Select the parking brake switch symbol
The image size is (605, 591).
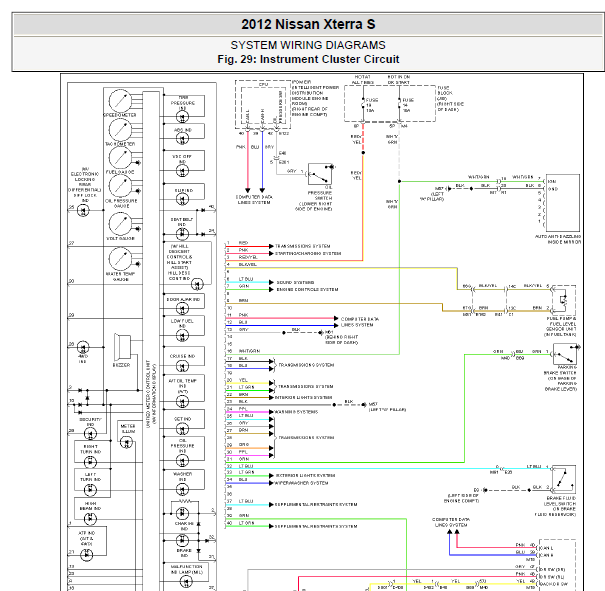pos(565,355)
